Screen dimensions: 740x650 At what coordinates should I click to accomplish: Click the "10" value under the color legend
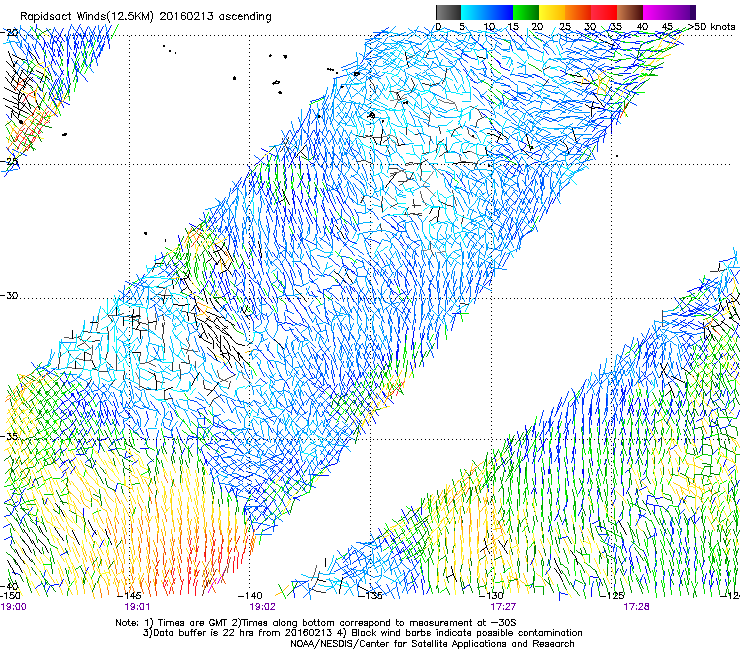(489, 27)
